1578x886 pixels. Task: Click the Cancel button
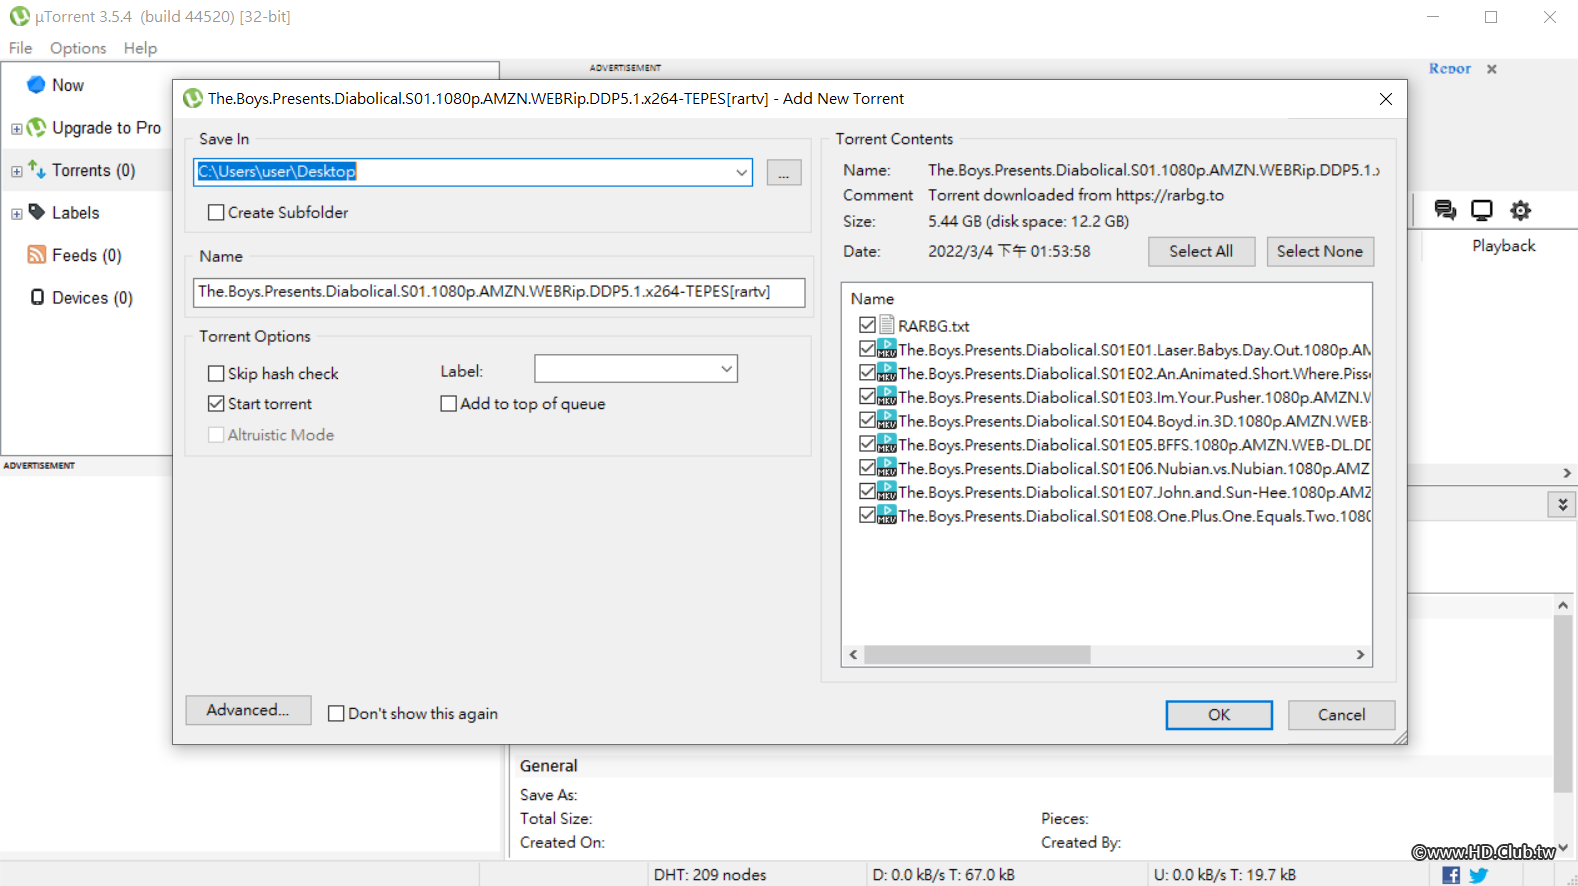pos(1341,715)
